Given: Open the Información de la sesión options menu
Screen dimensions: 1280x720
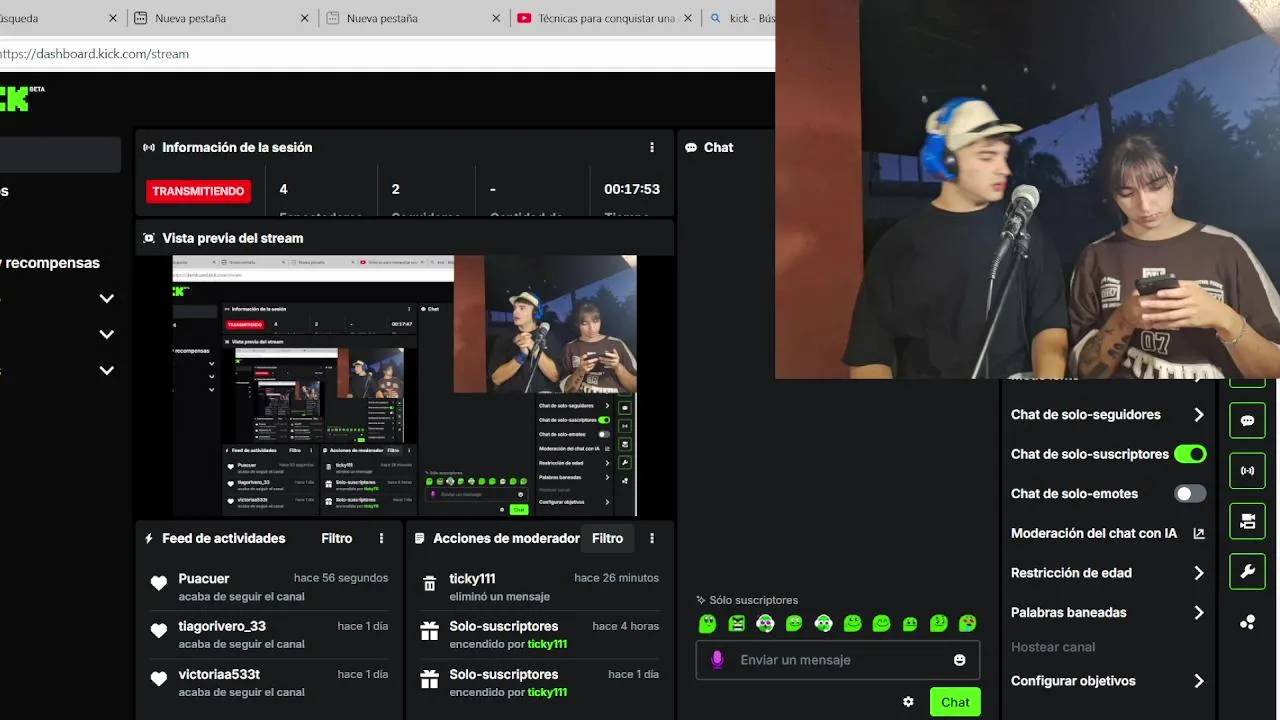Looking at the screenshot, I should coord(652,147).
